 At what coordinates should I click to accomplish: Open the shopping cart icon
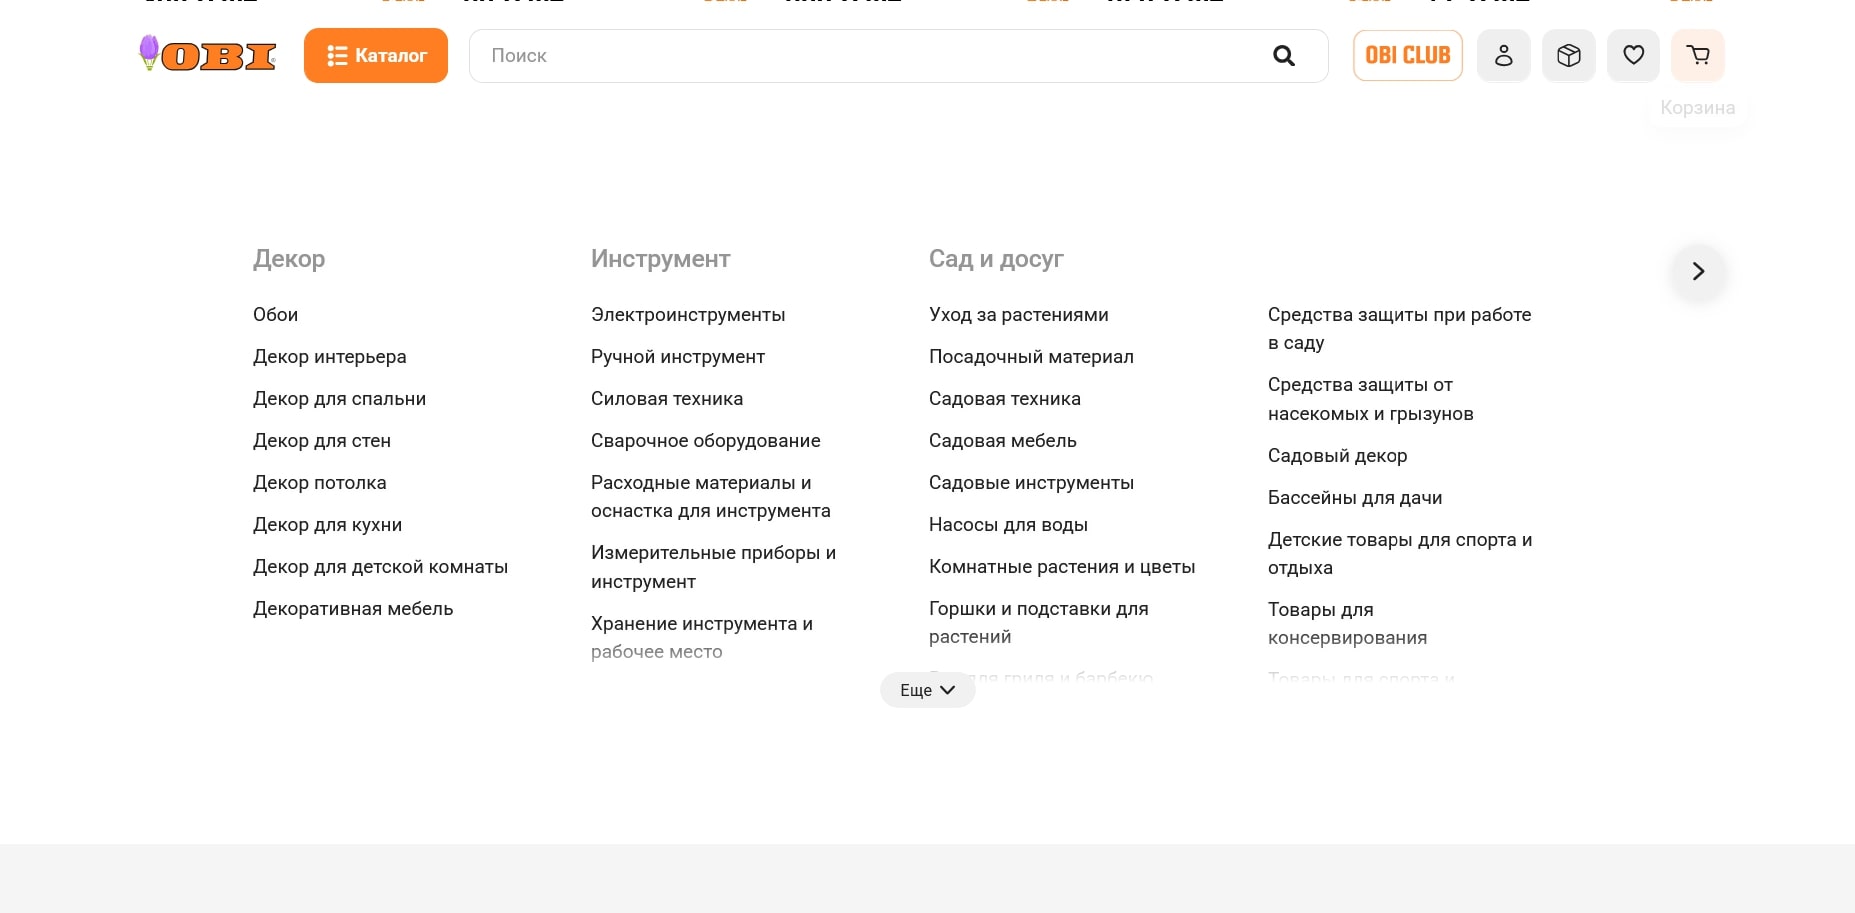(x=1697, y=56)
